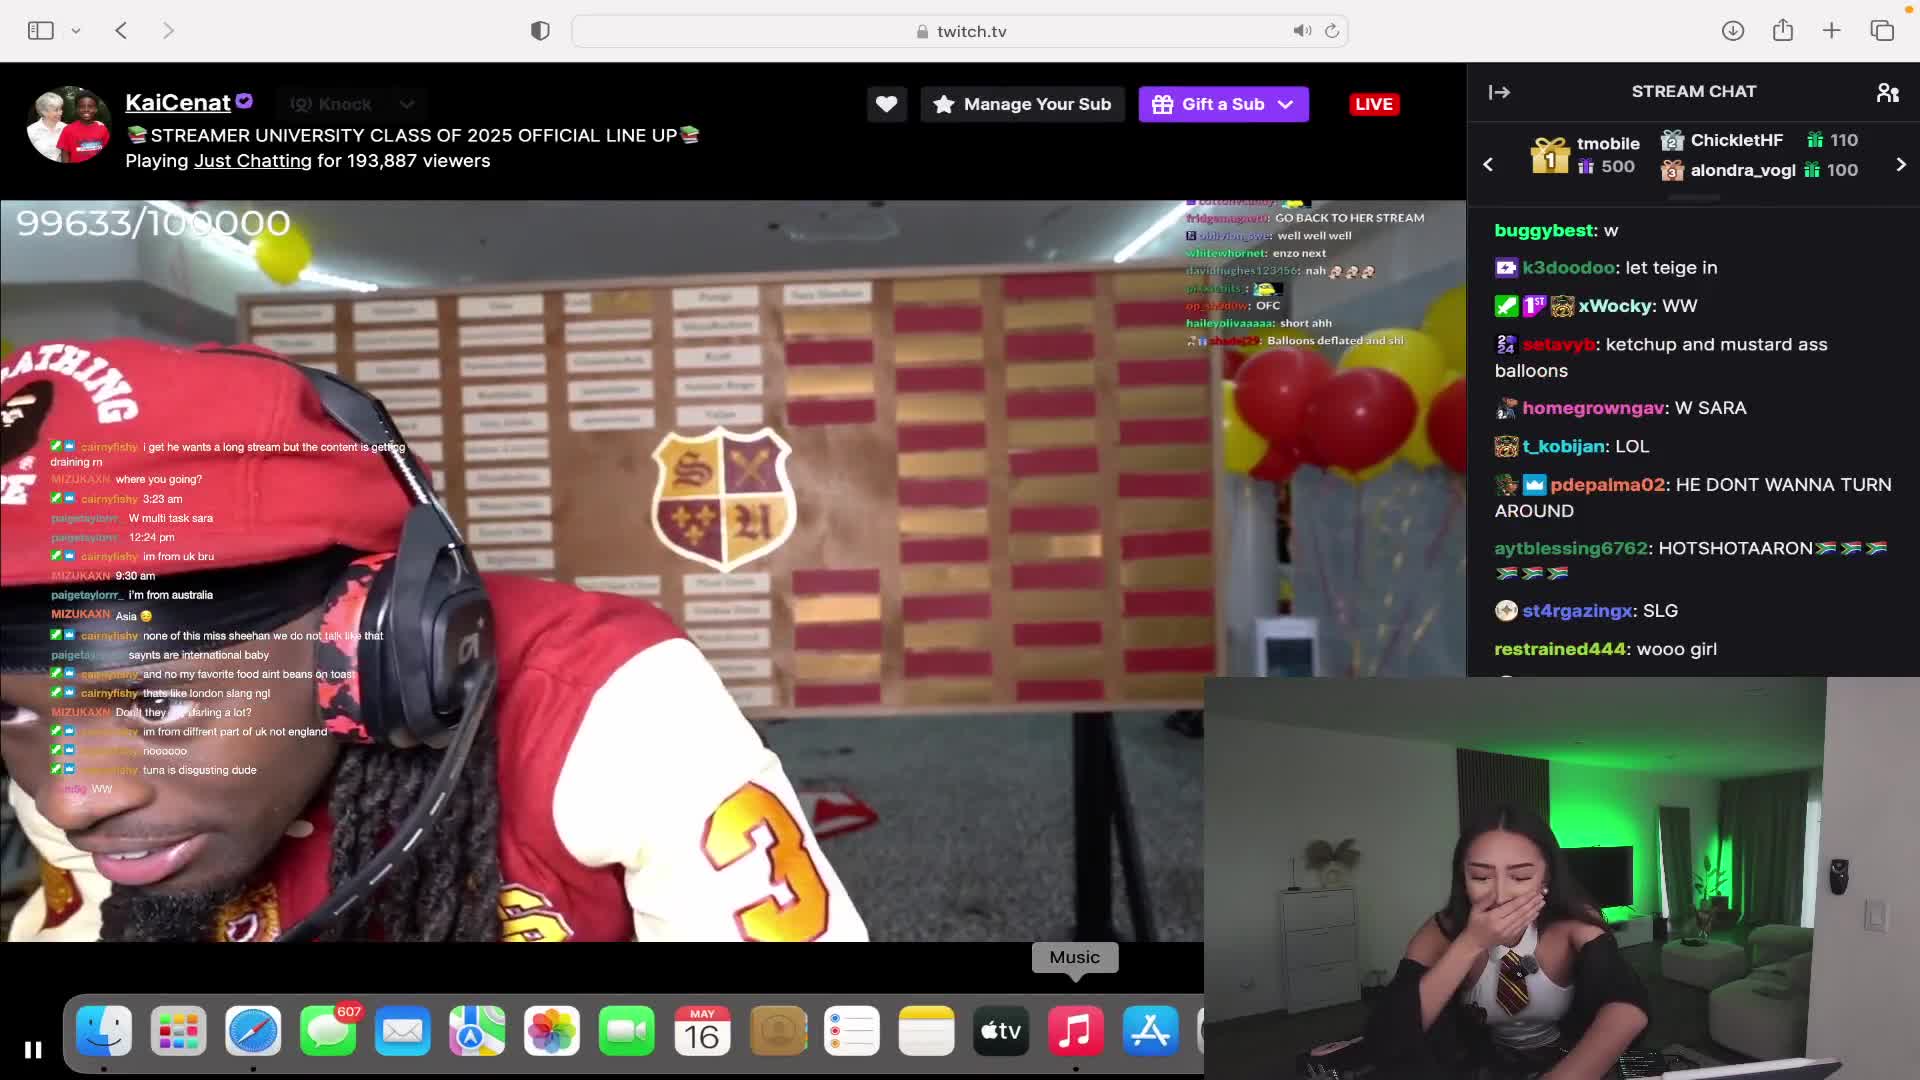1920x1080 pixels.
Task: Open the KaiCenat channel link
Action: point(178,103)
